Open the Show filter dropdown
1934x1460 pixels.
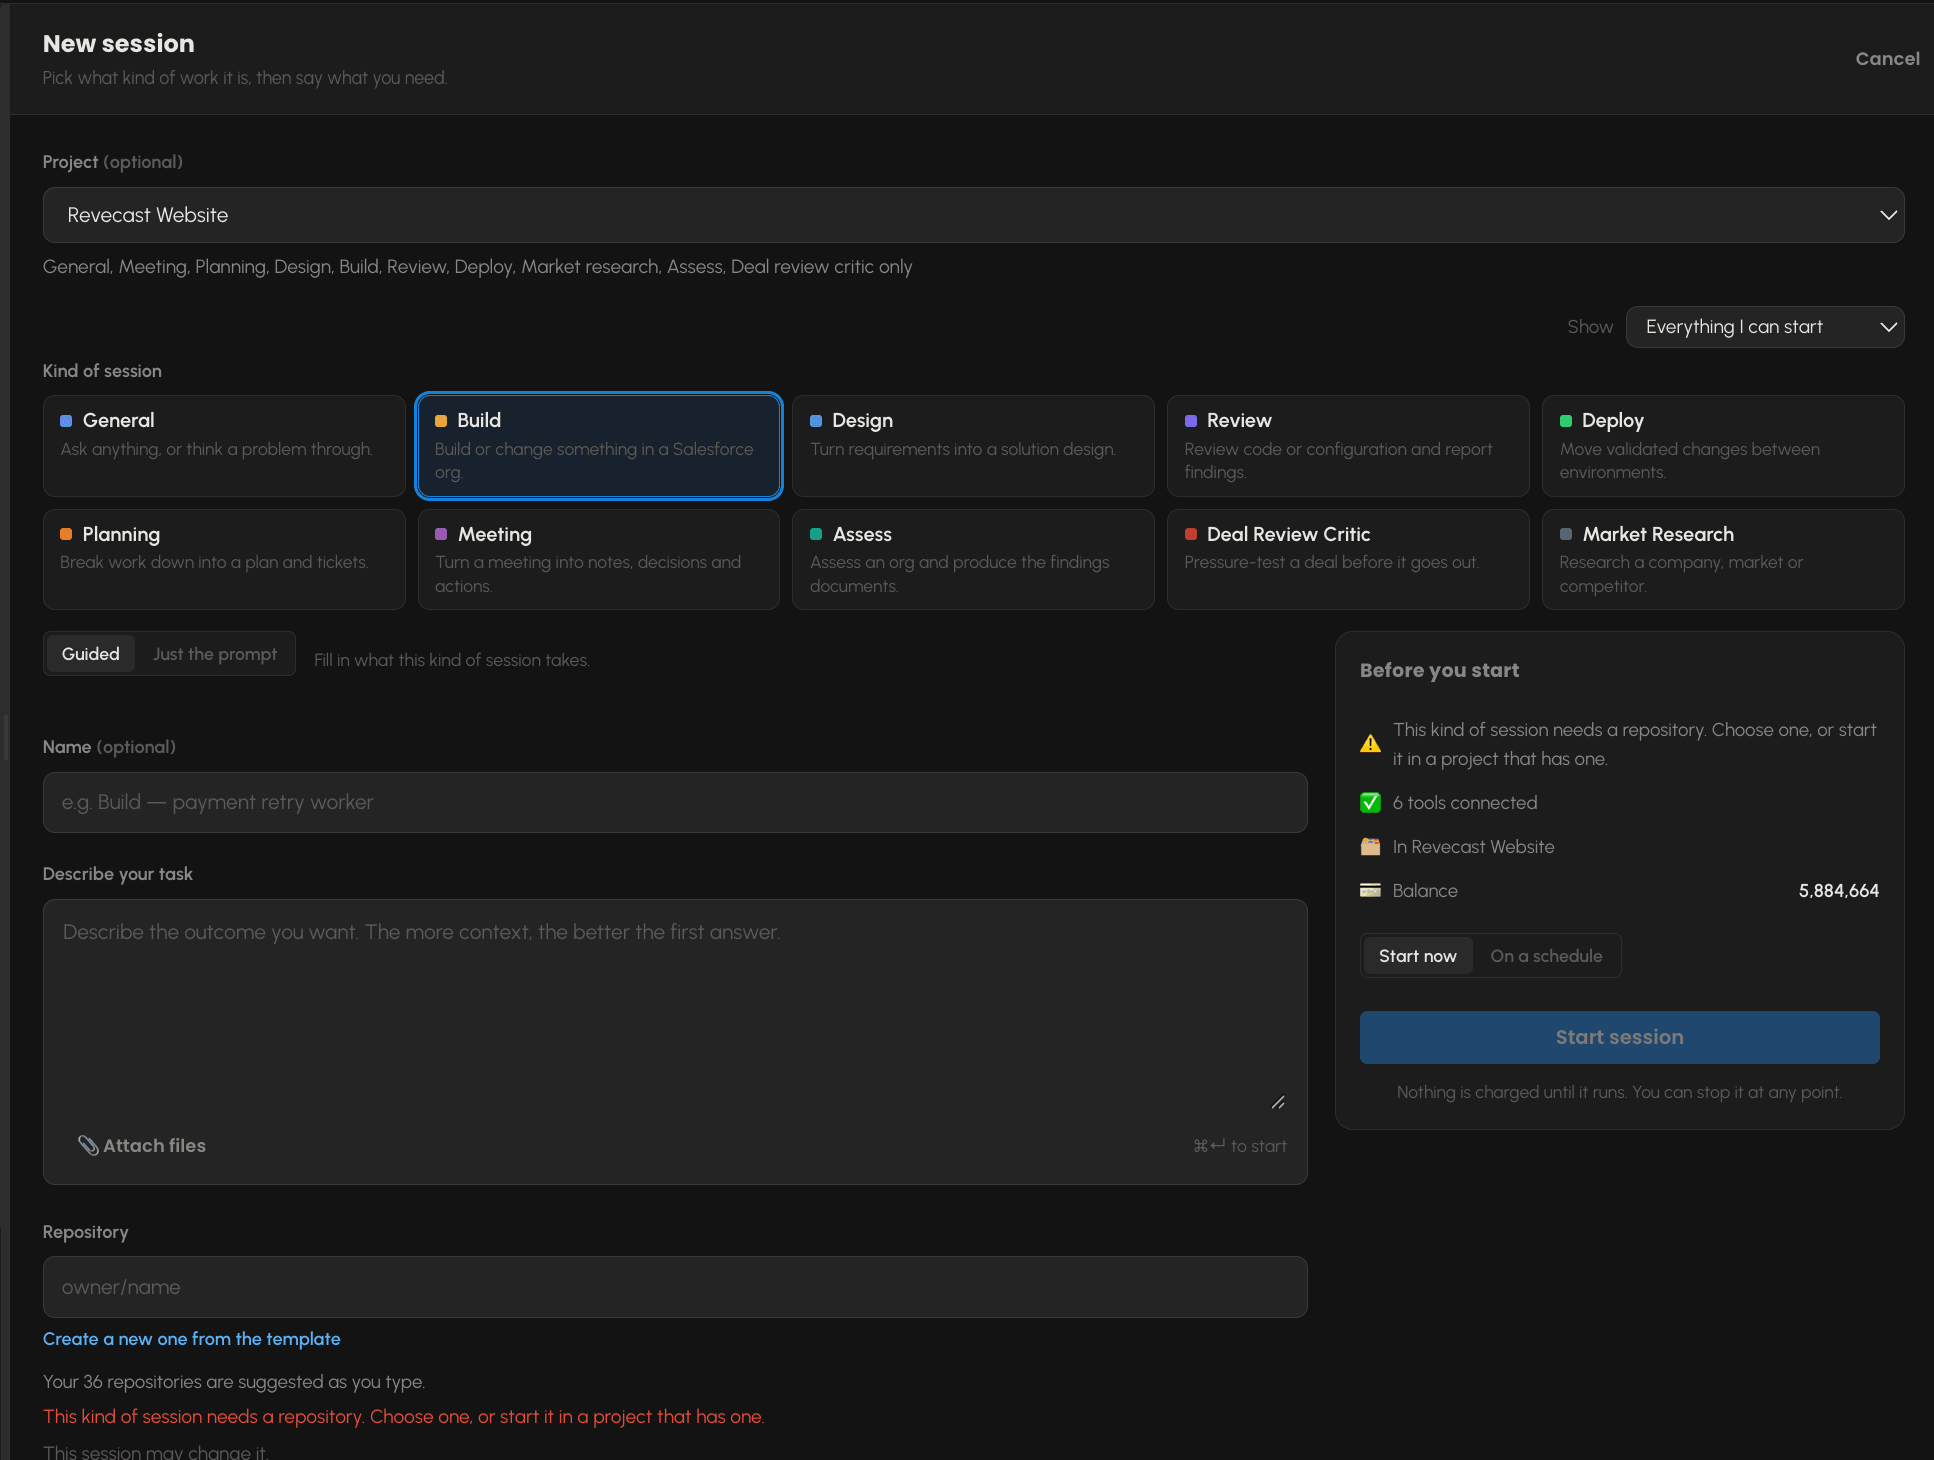1765,327
